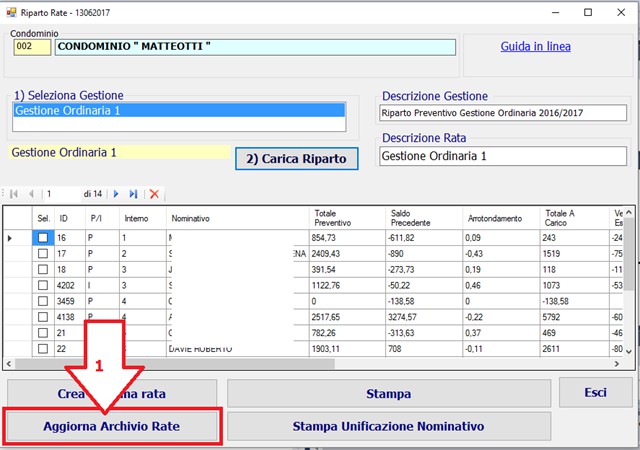Click the Interno column header
The width and height of the screenshot is (640, 450).
click(143, 218)
